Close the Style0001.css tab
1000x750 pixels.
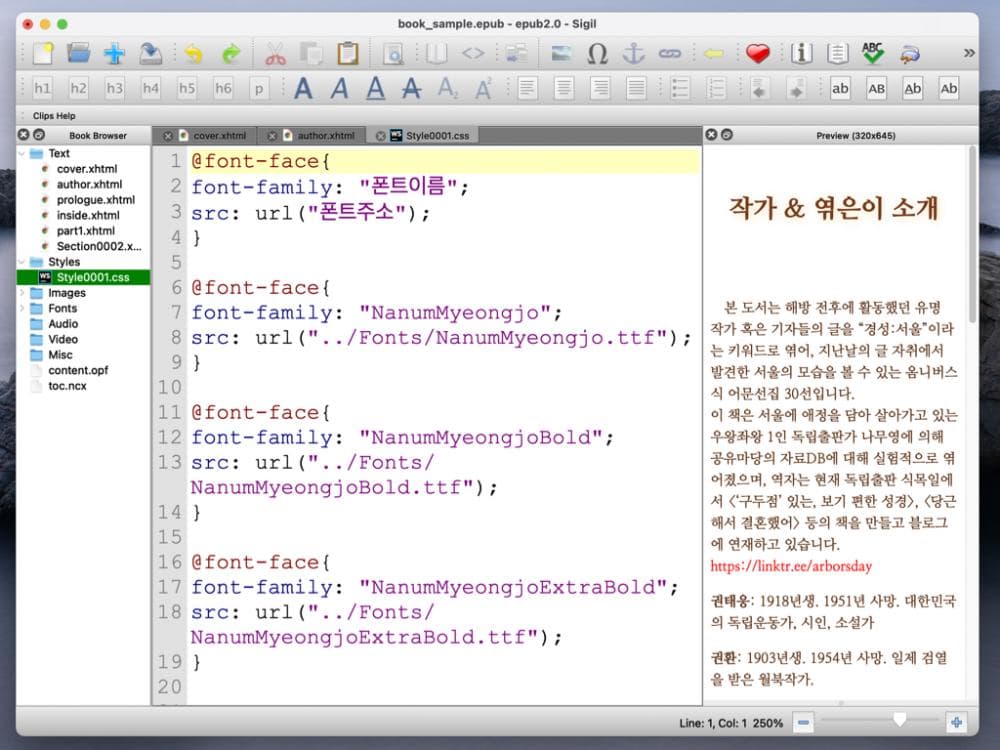pos(380,136)
